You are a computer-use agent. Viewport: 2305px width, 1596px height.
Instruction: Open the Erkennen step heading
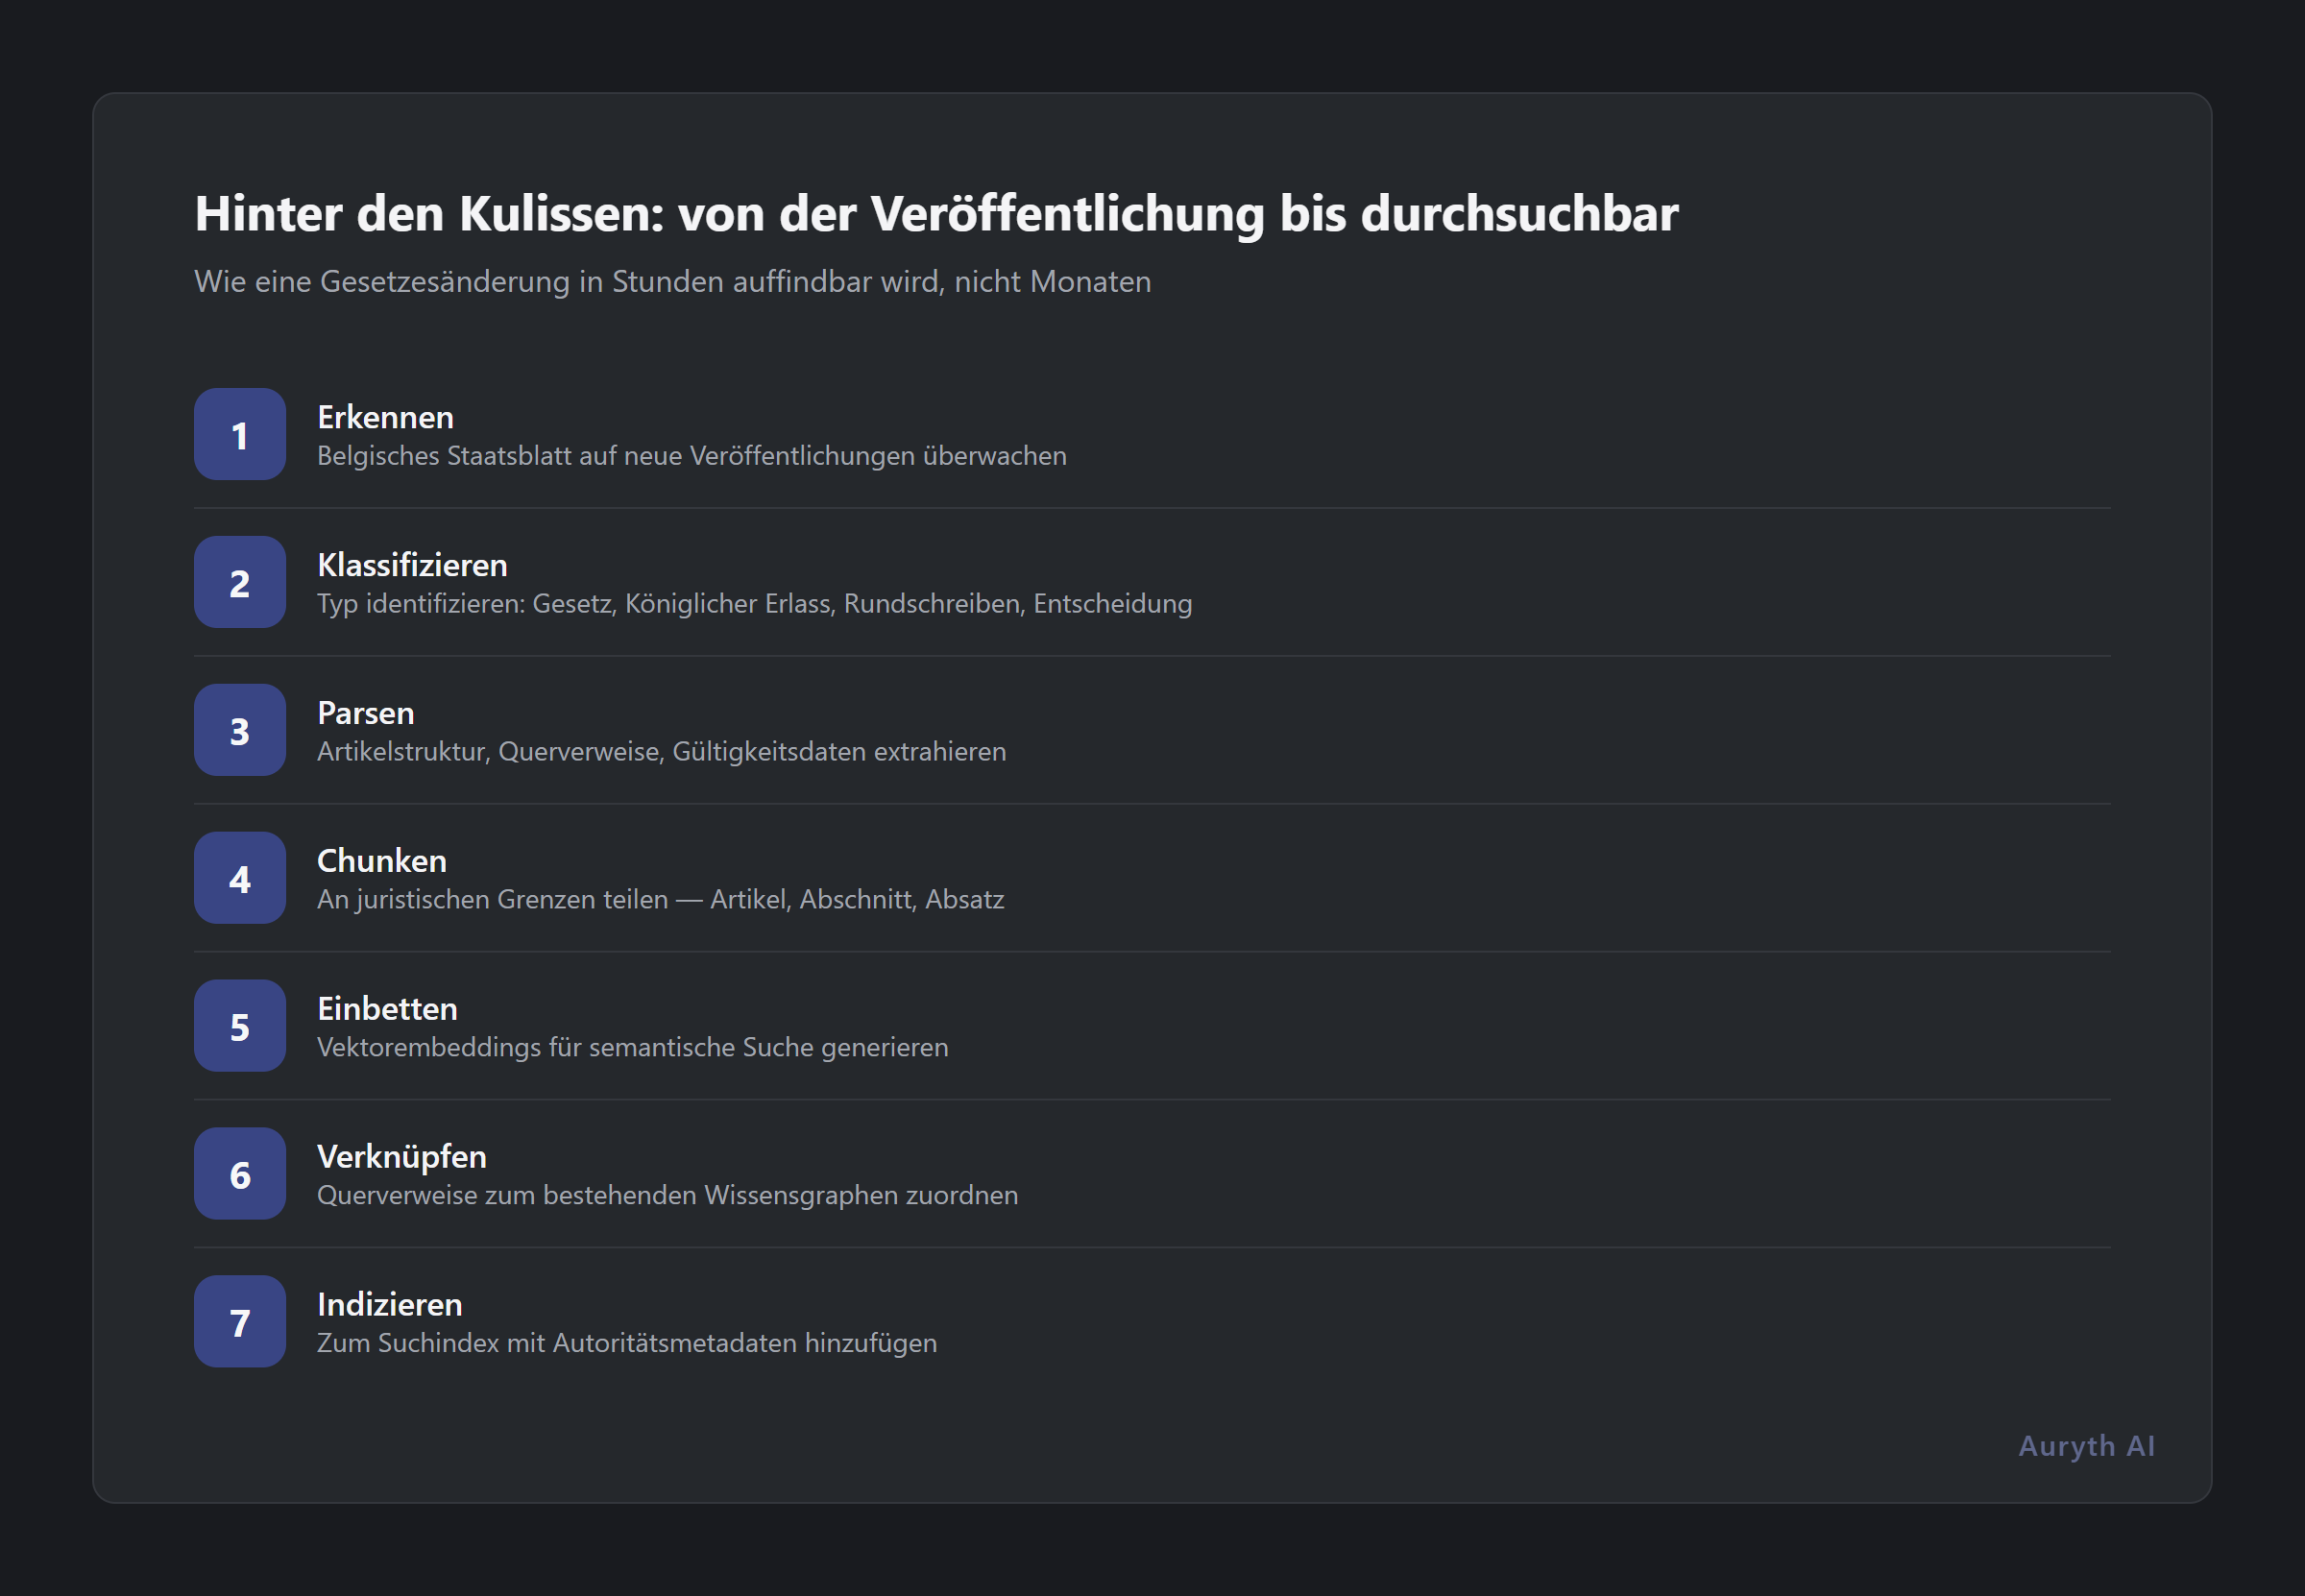pos(385,417)
